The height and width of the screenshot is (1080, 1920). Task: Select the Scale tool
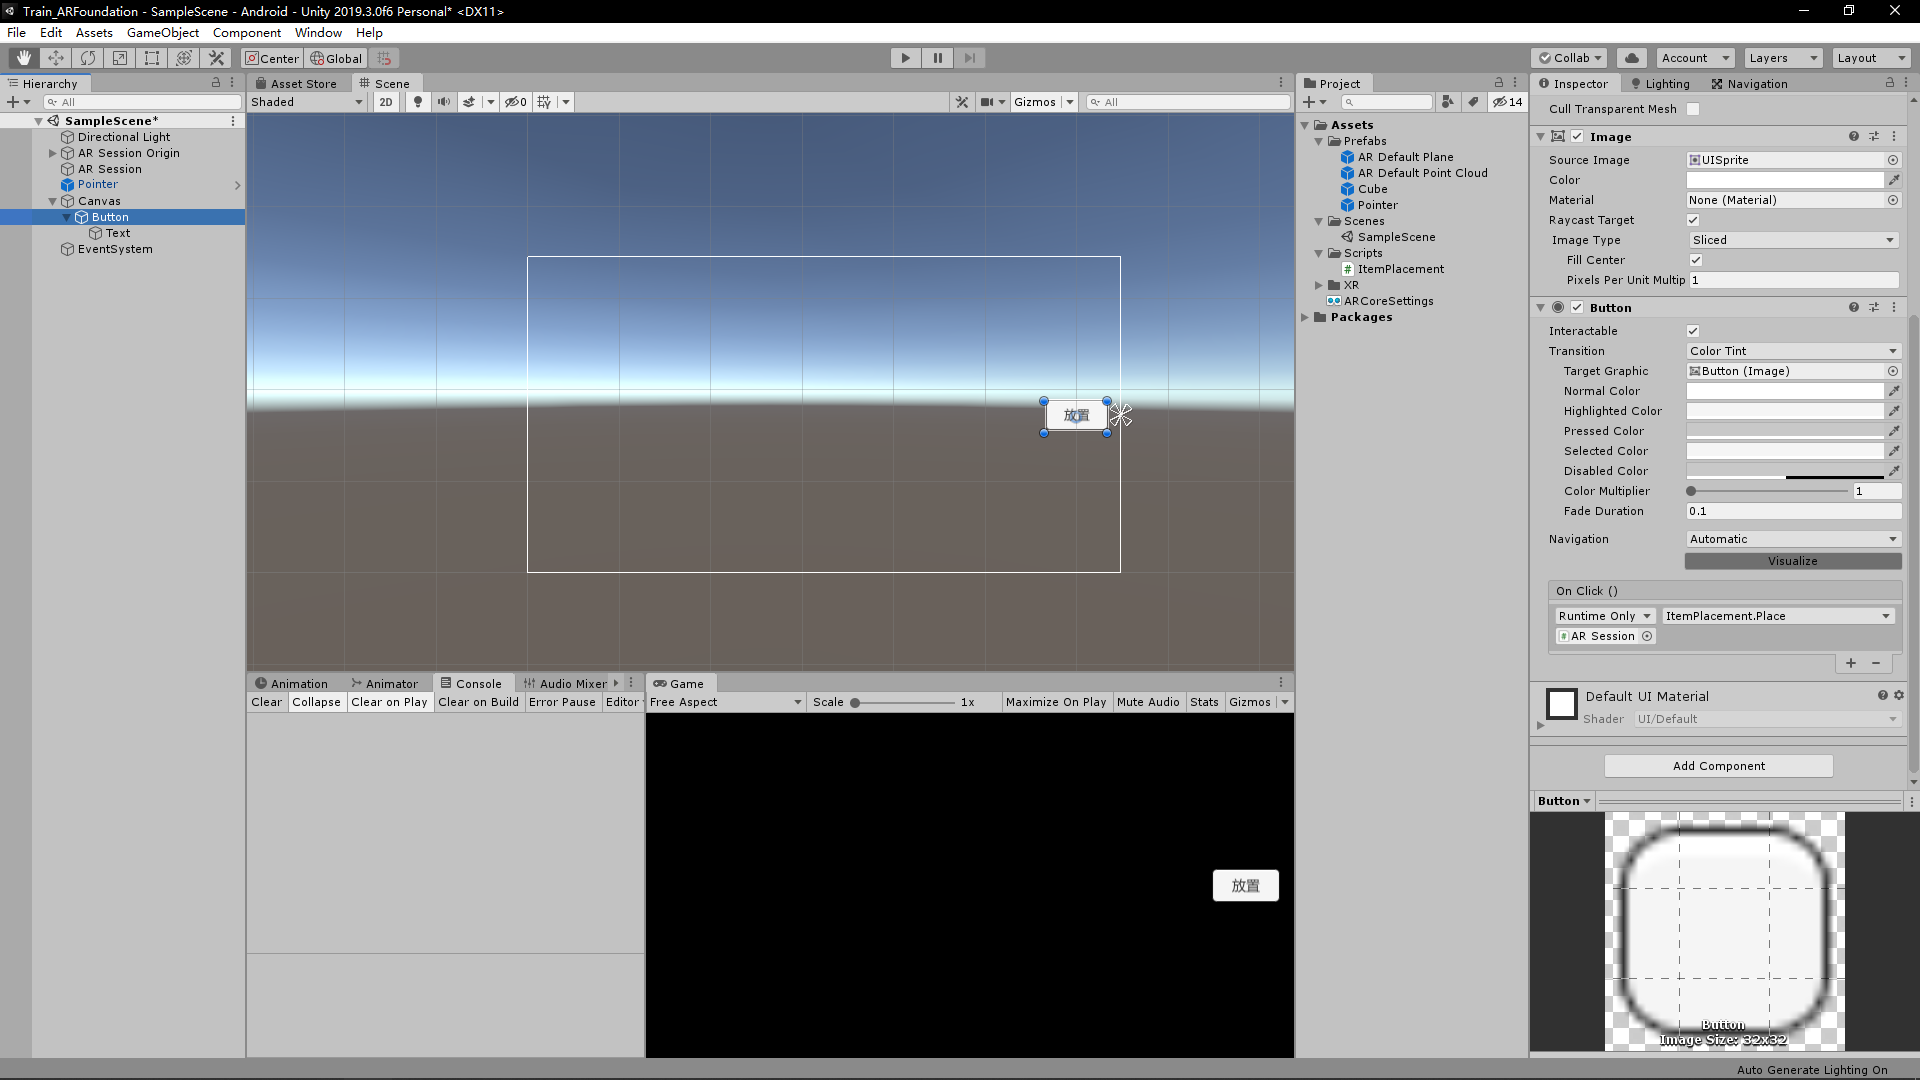pyautogui.click(x=120, y=58)
